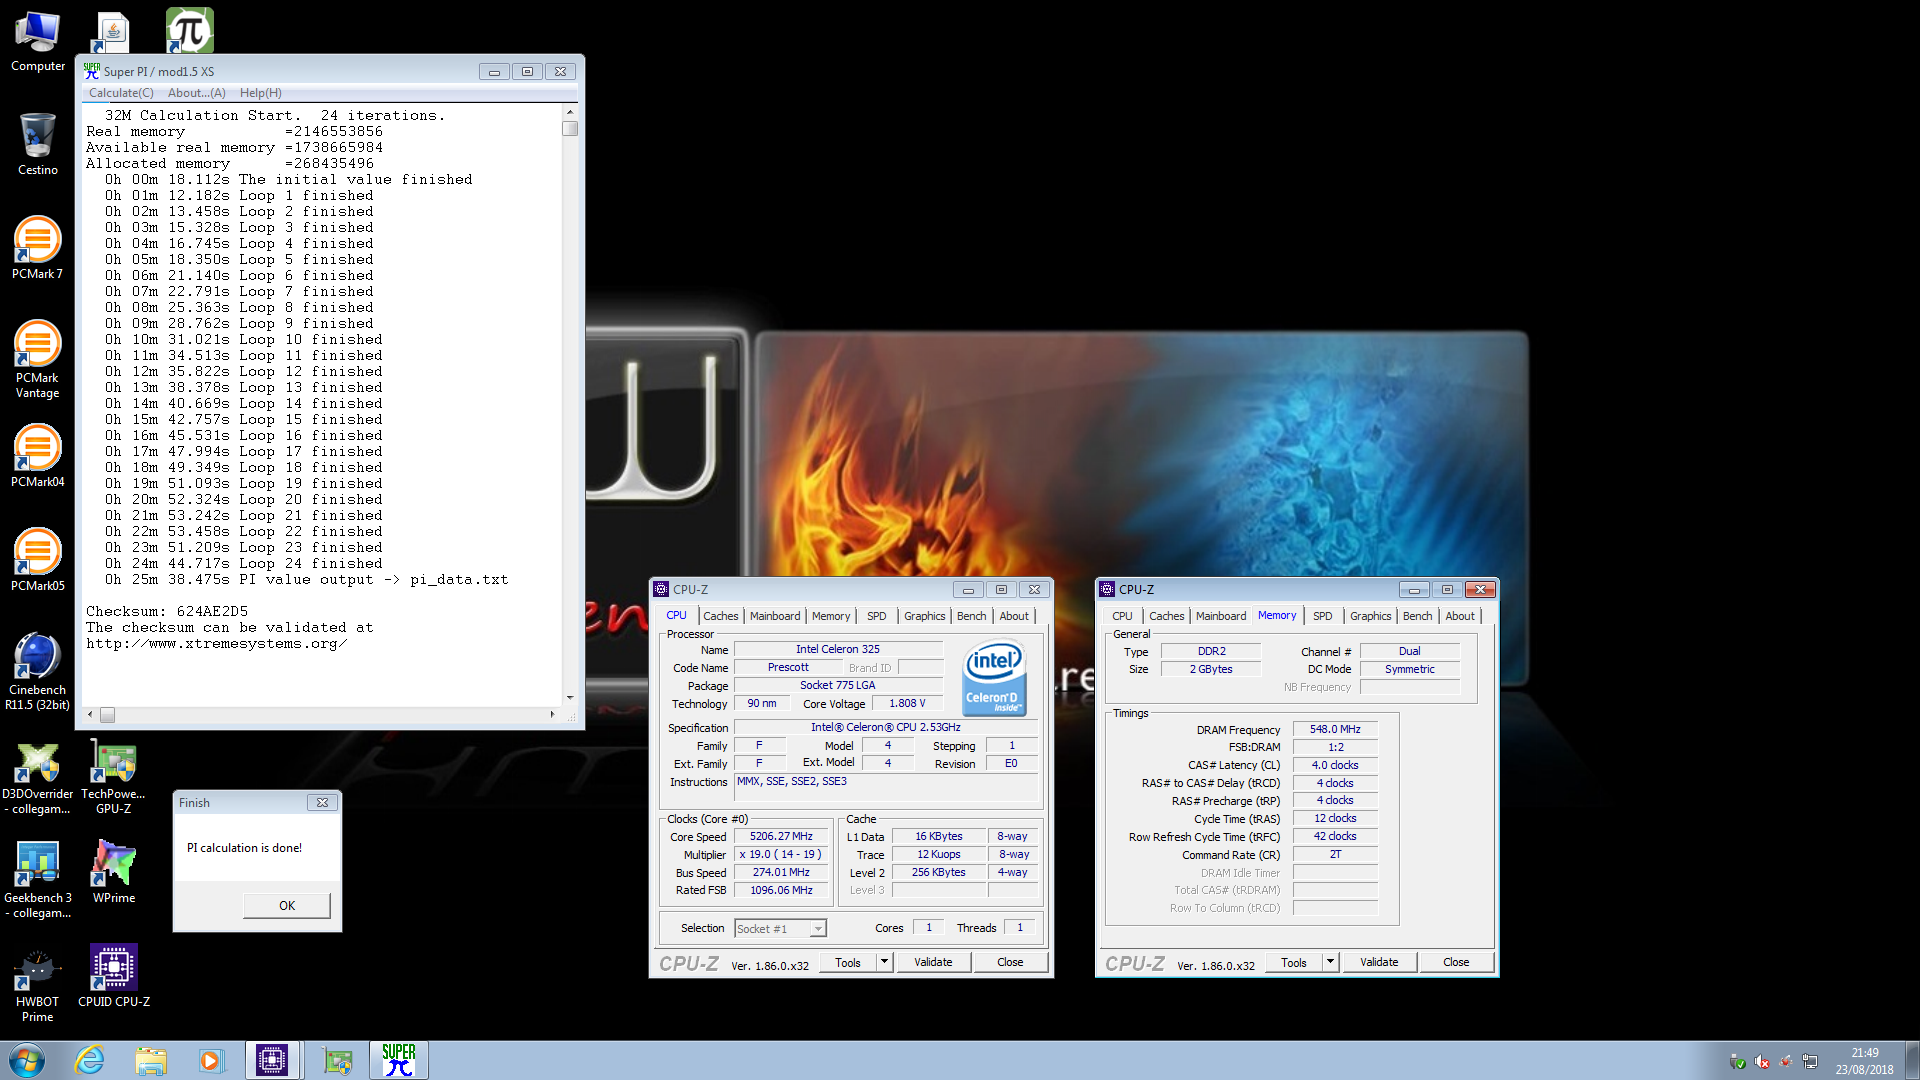Switch to Memory tab in left CPU-Z
The width and height of the screenshot is (1920, 1080).
coord(831,616)
